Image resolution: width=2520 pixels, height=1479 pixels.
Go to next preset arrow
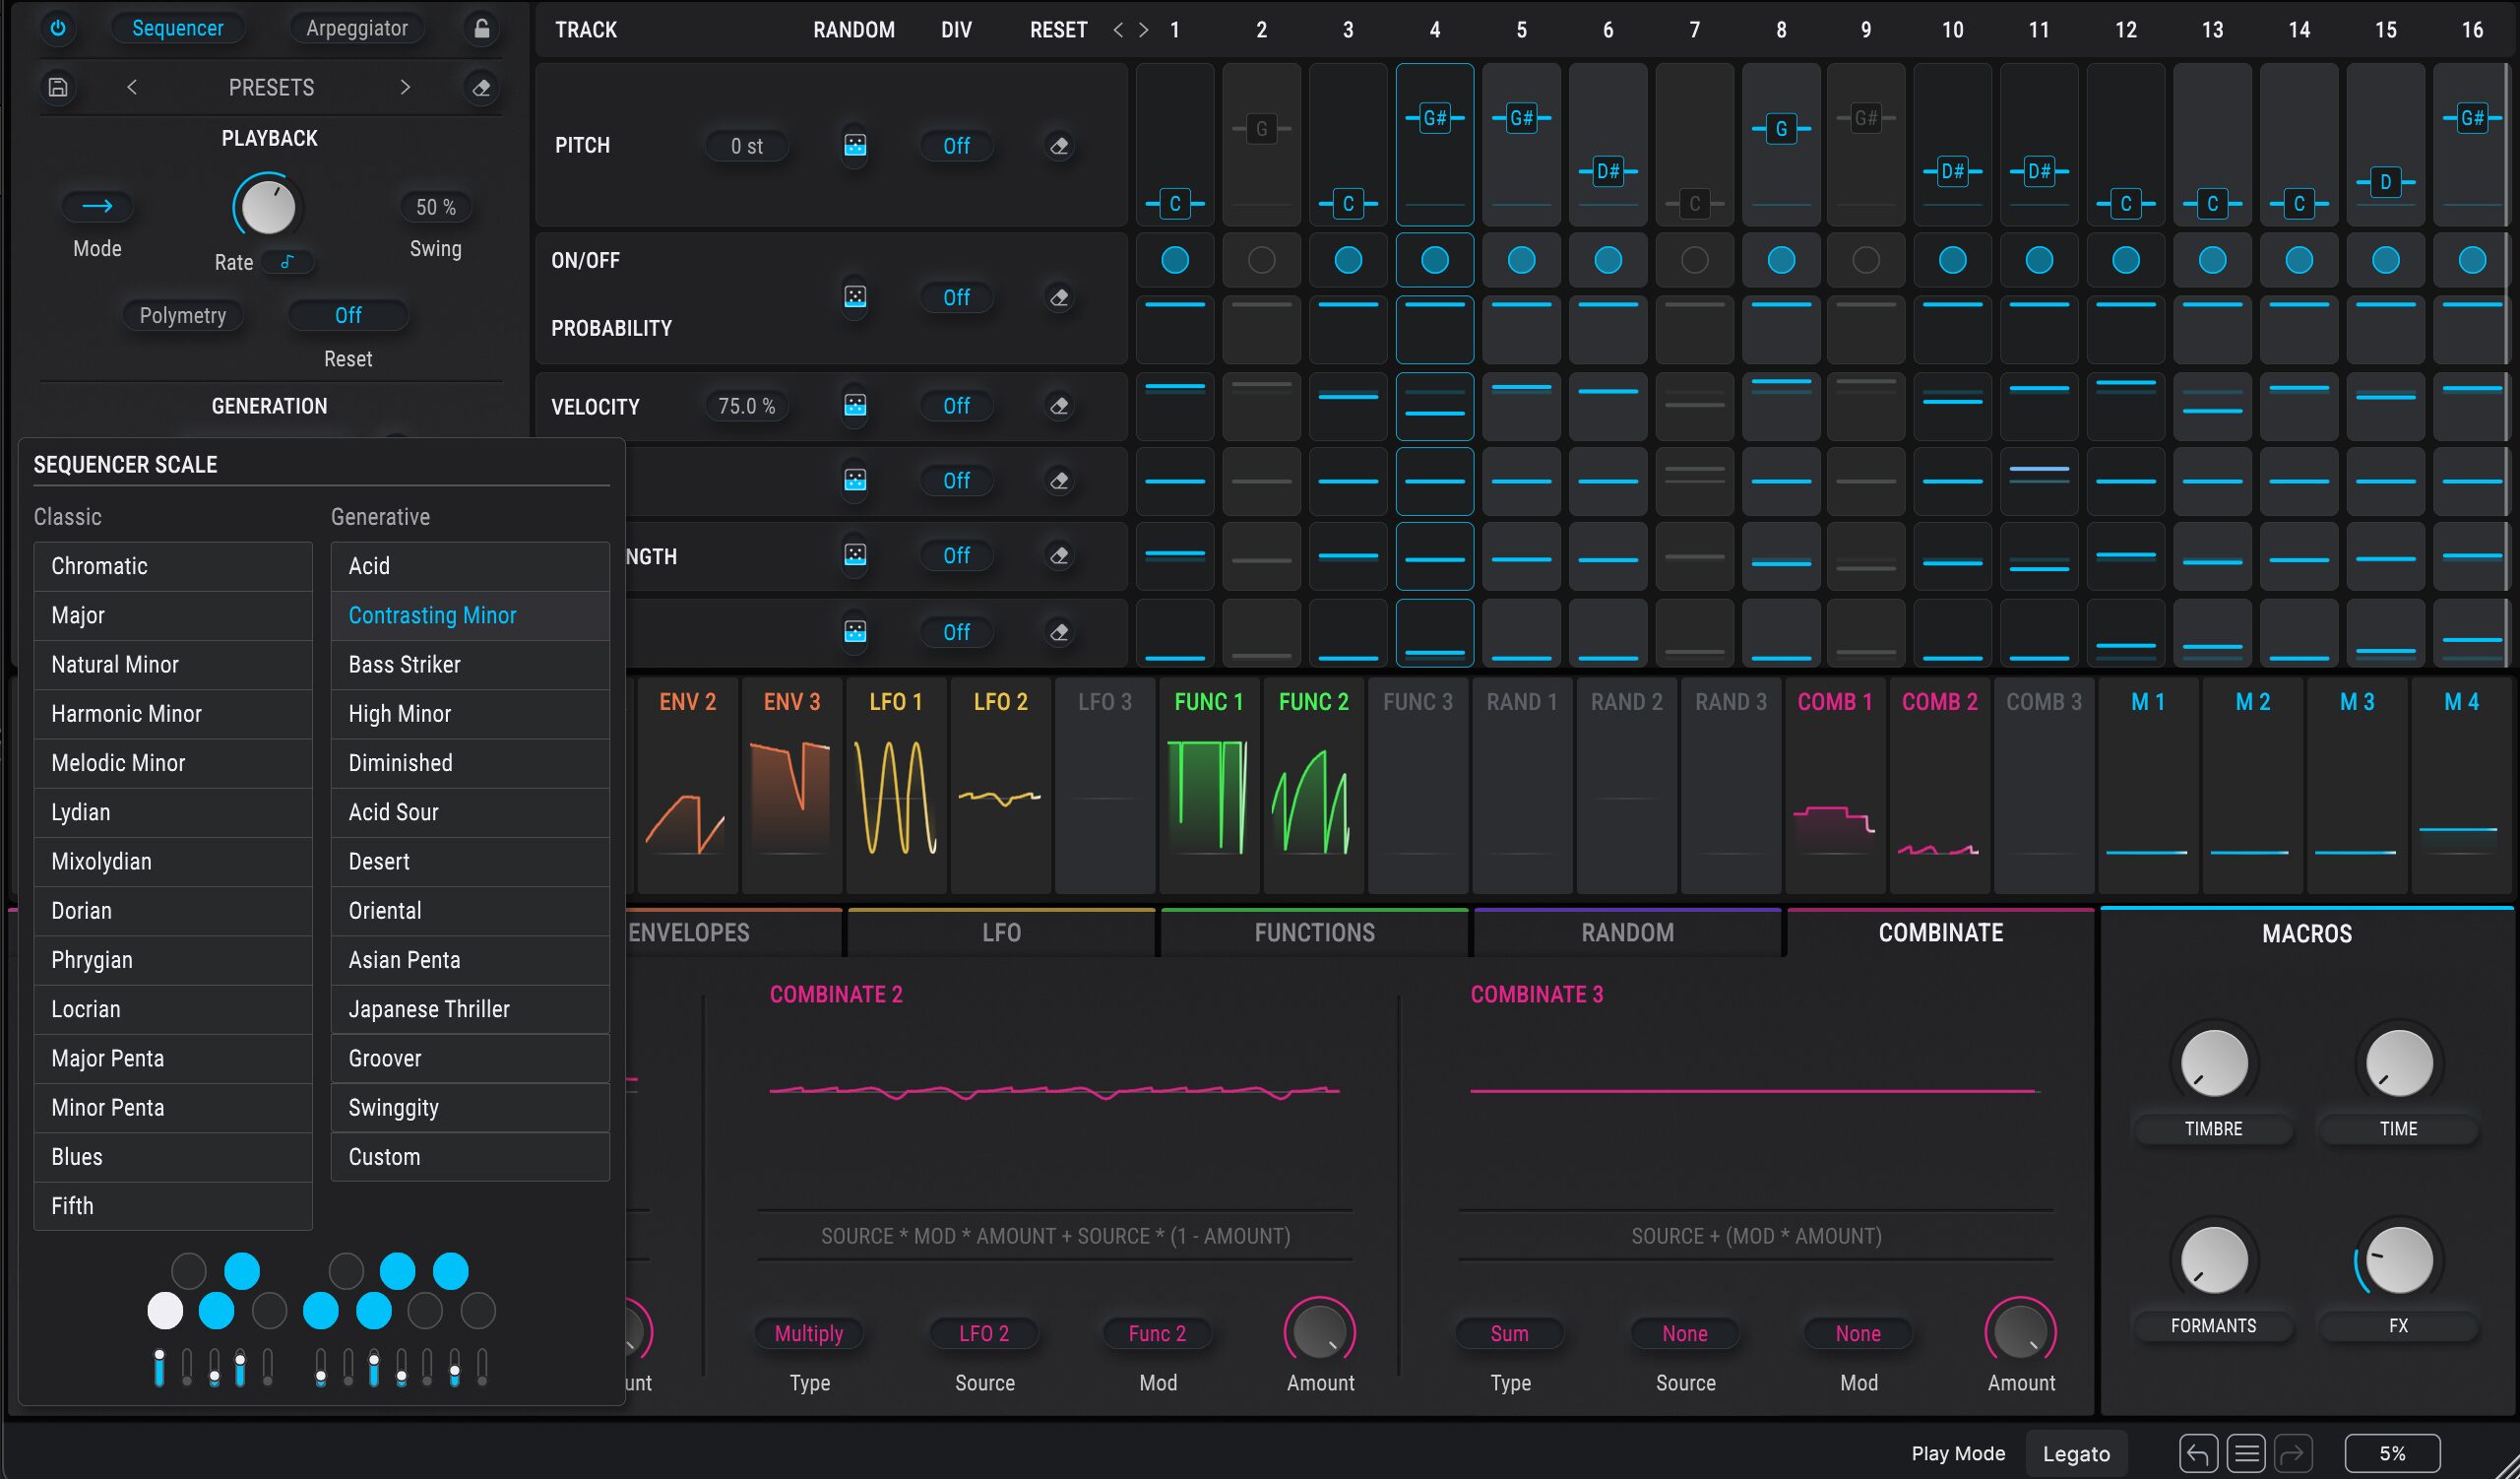404,88
